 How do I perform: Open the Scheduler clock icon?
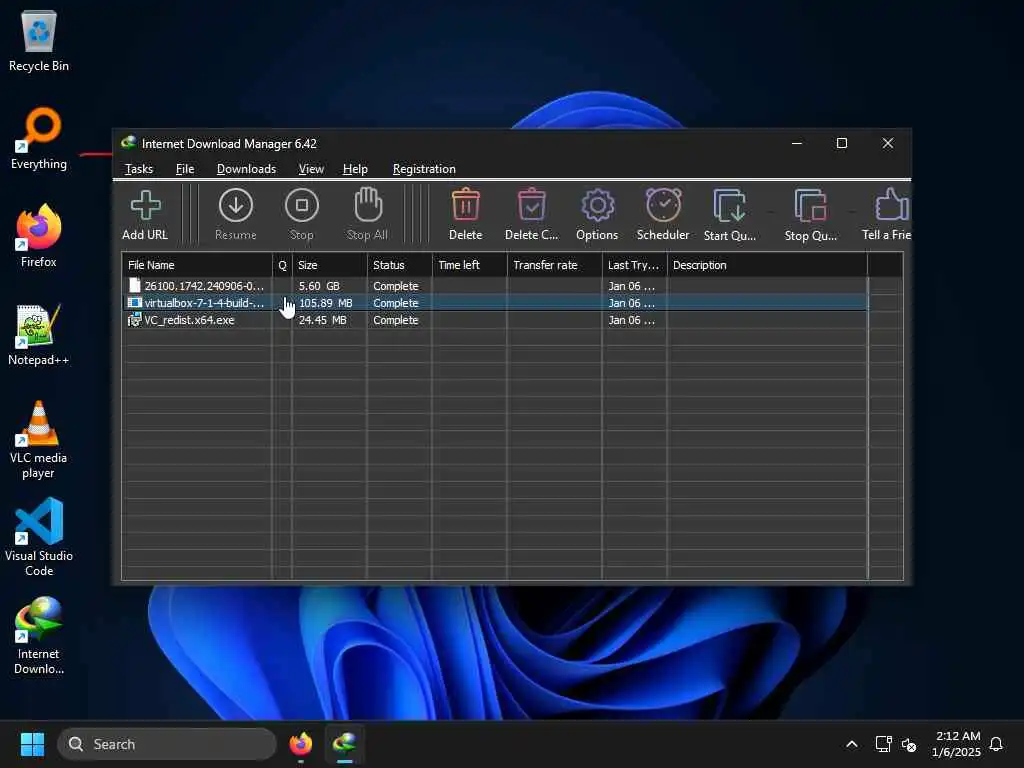pos(663,205)
